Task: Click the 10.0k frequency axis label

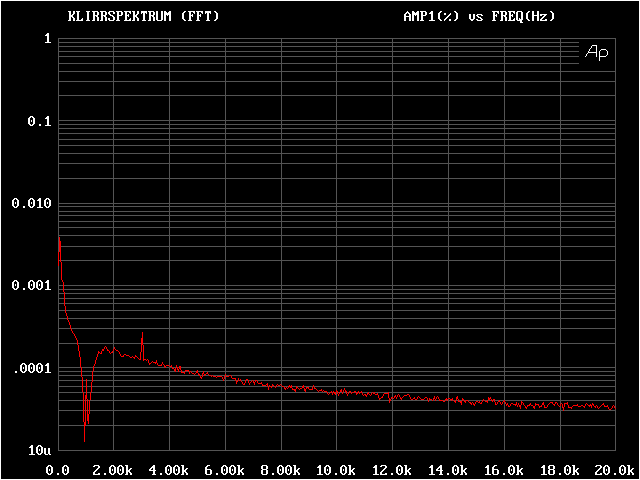Action: click(336, 469)
